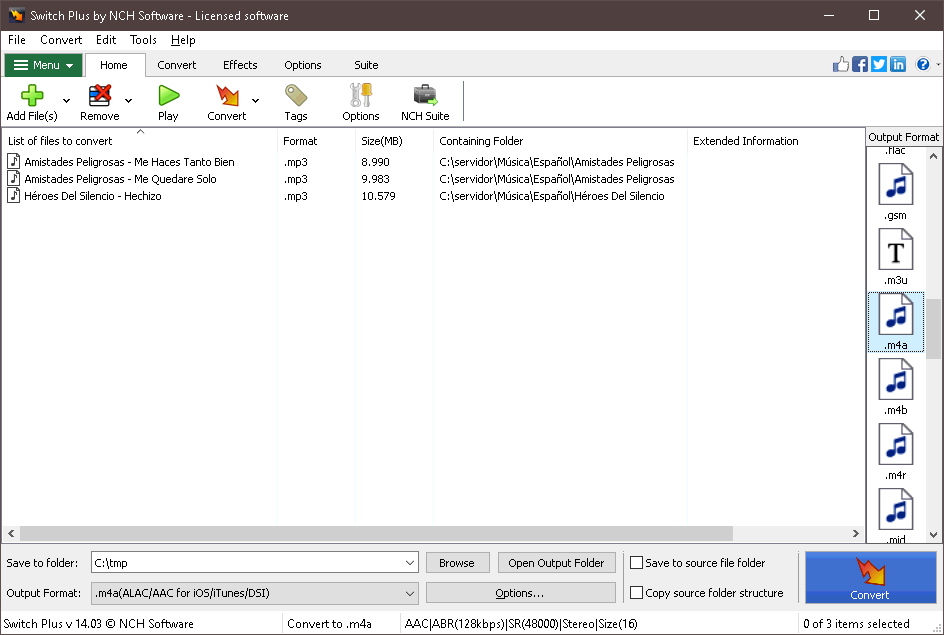Click the Convert icon in the toolbar
The height and width of the screenshot is (635, 944).
[x=227, y=95]
